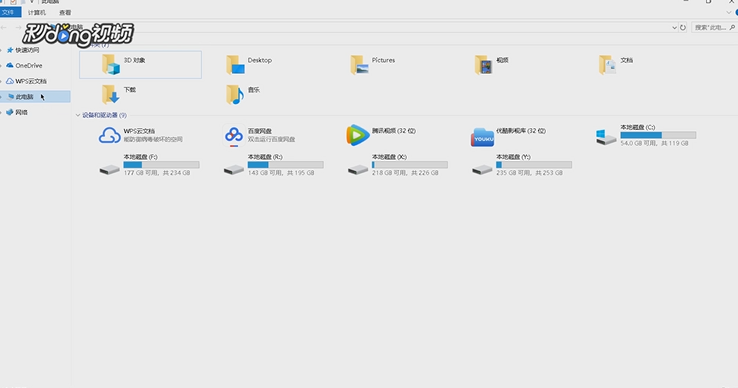
Task: Click the 双击运行百度网盘 subtitle text
Action: click(271, 139)
